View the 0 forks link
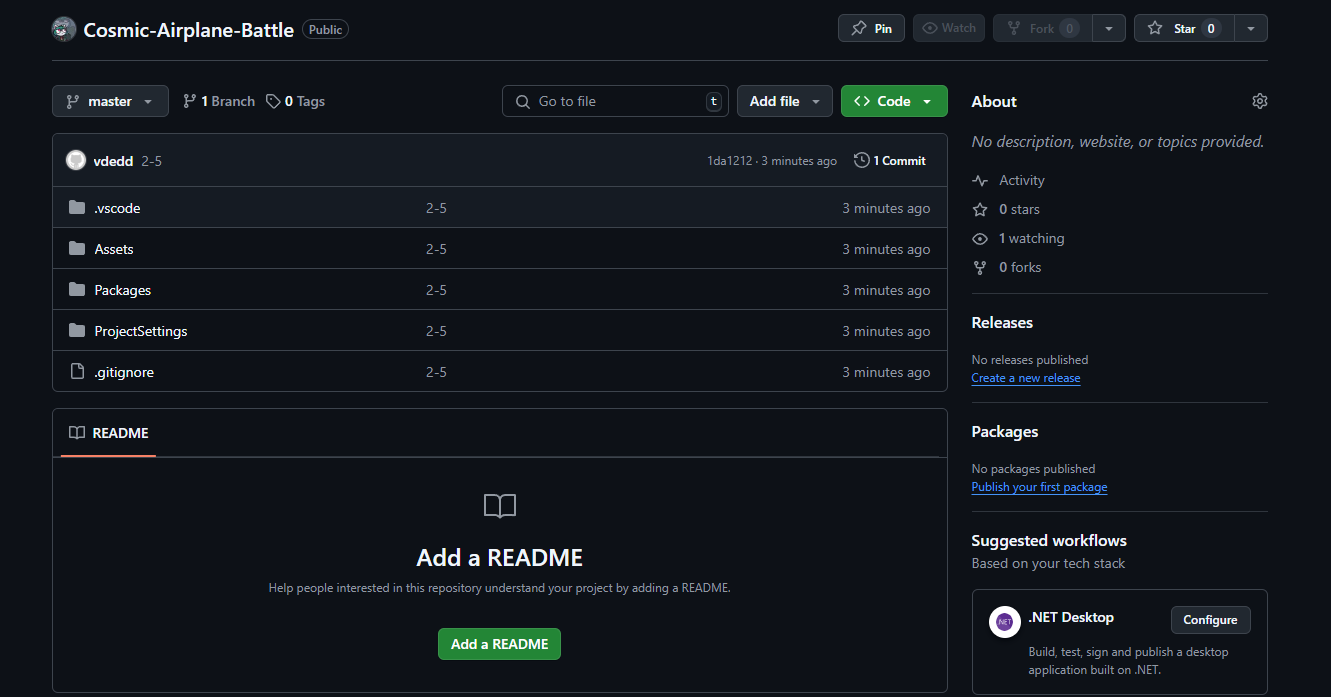Image resolution: width=1331 pixels, height=697 pixels. (1007, 268)
